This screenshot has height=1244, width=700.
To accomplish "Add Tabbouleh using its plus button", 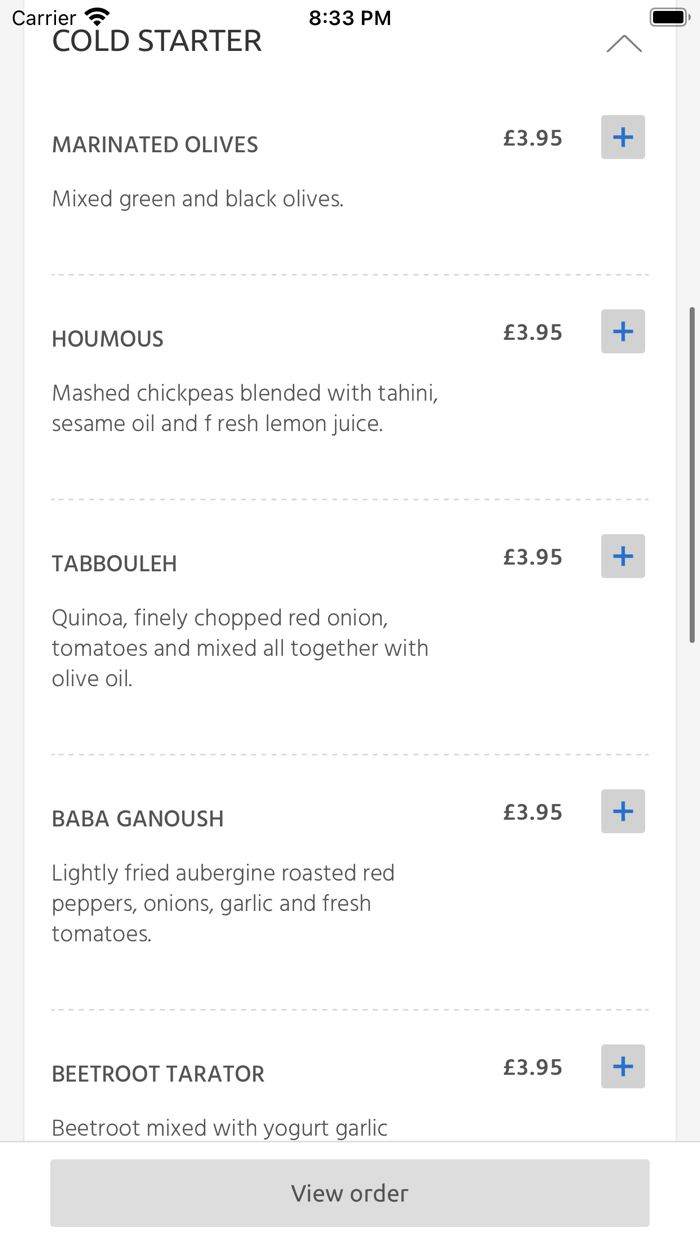I will click(x=622, y=556).
